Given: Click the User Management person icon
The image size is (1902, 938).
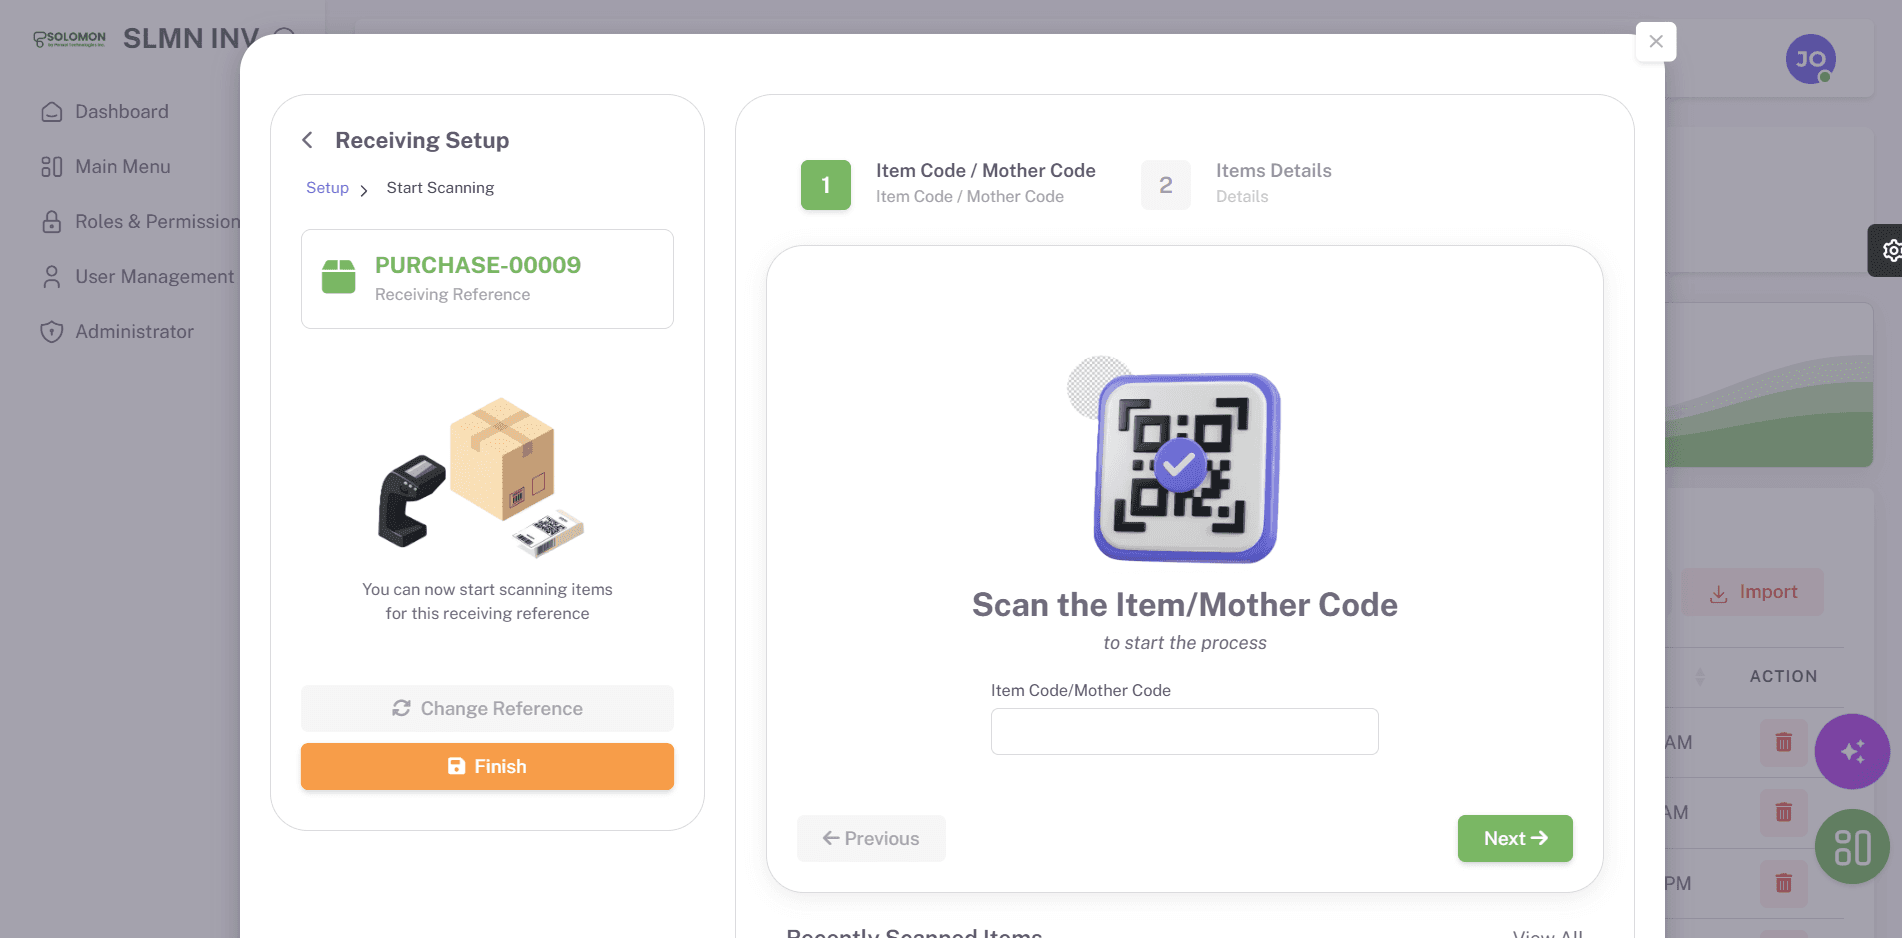Looking at the screenshot, I should pyautogui.click(x=52, y=277).
